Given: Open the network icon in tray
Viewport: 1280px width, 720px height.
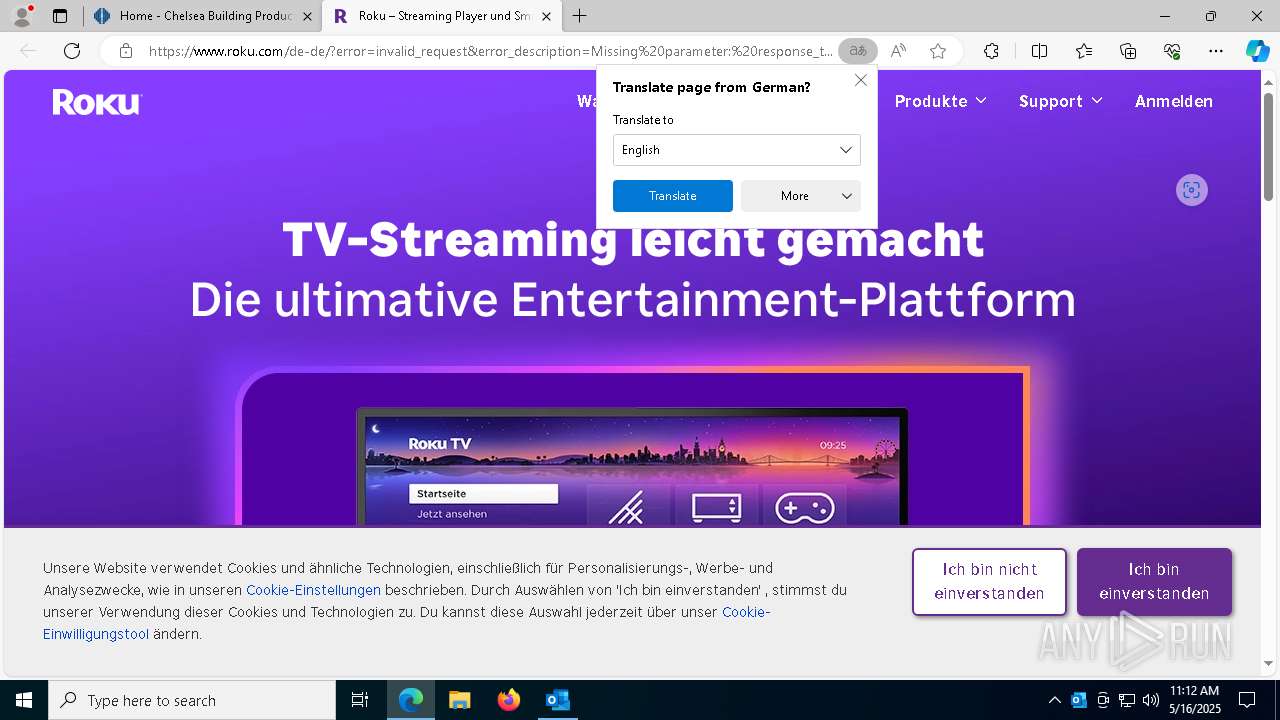Looking at the screenshot, I should 1127,700.
